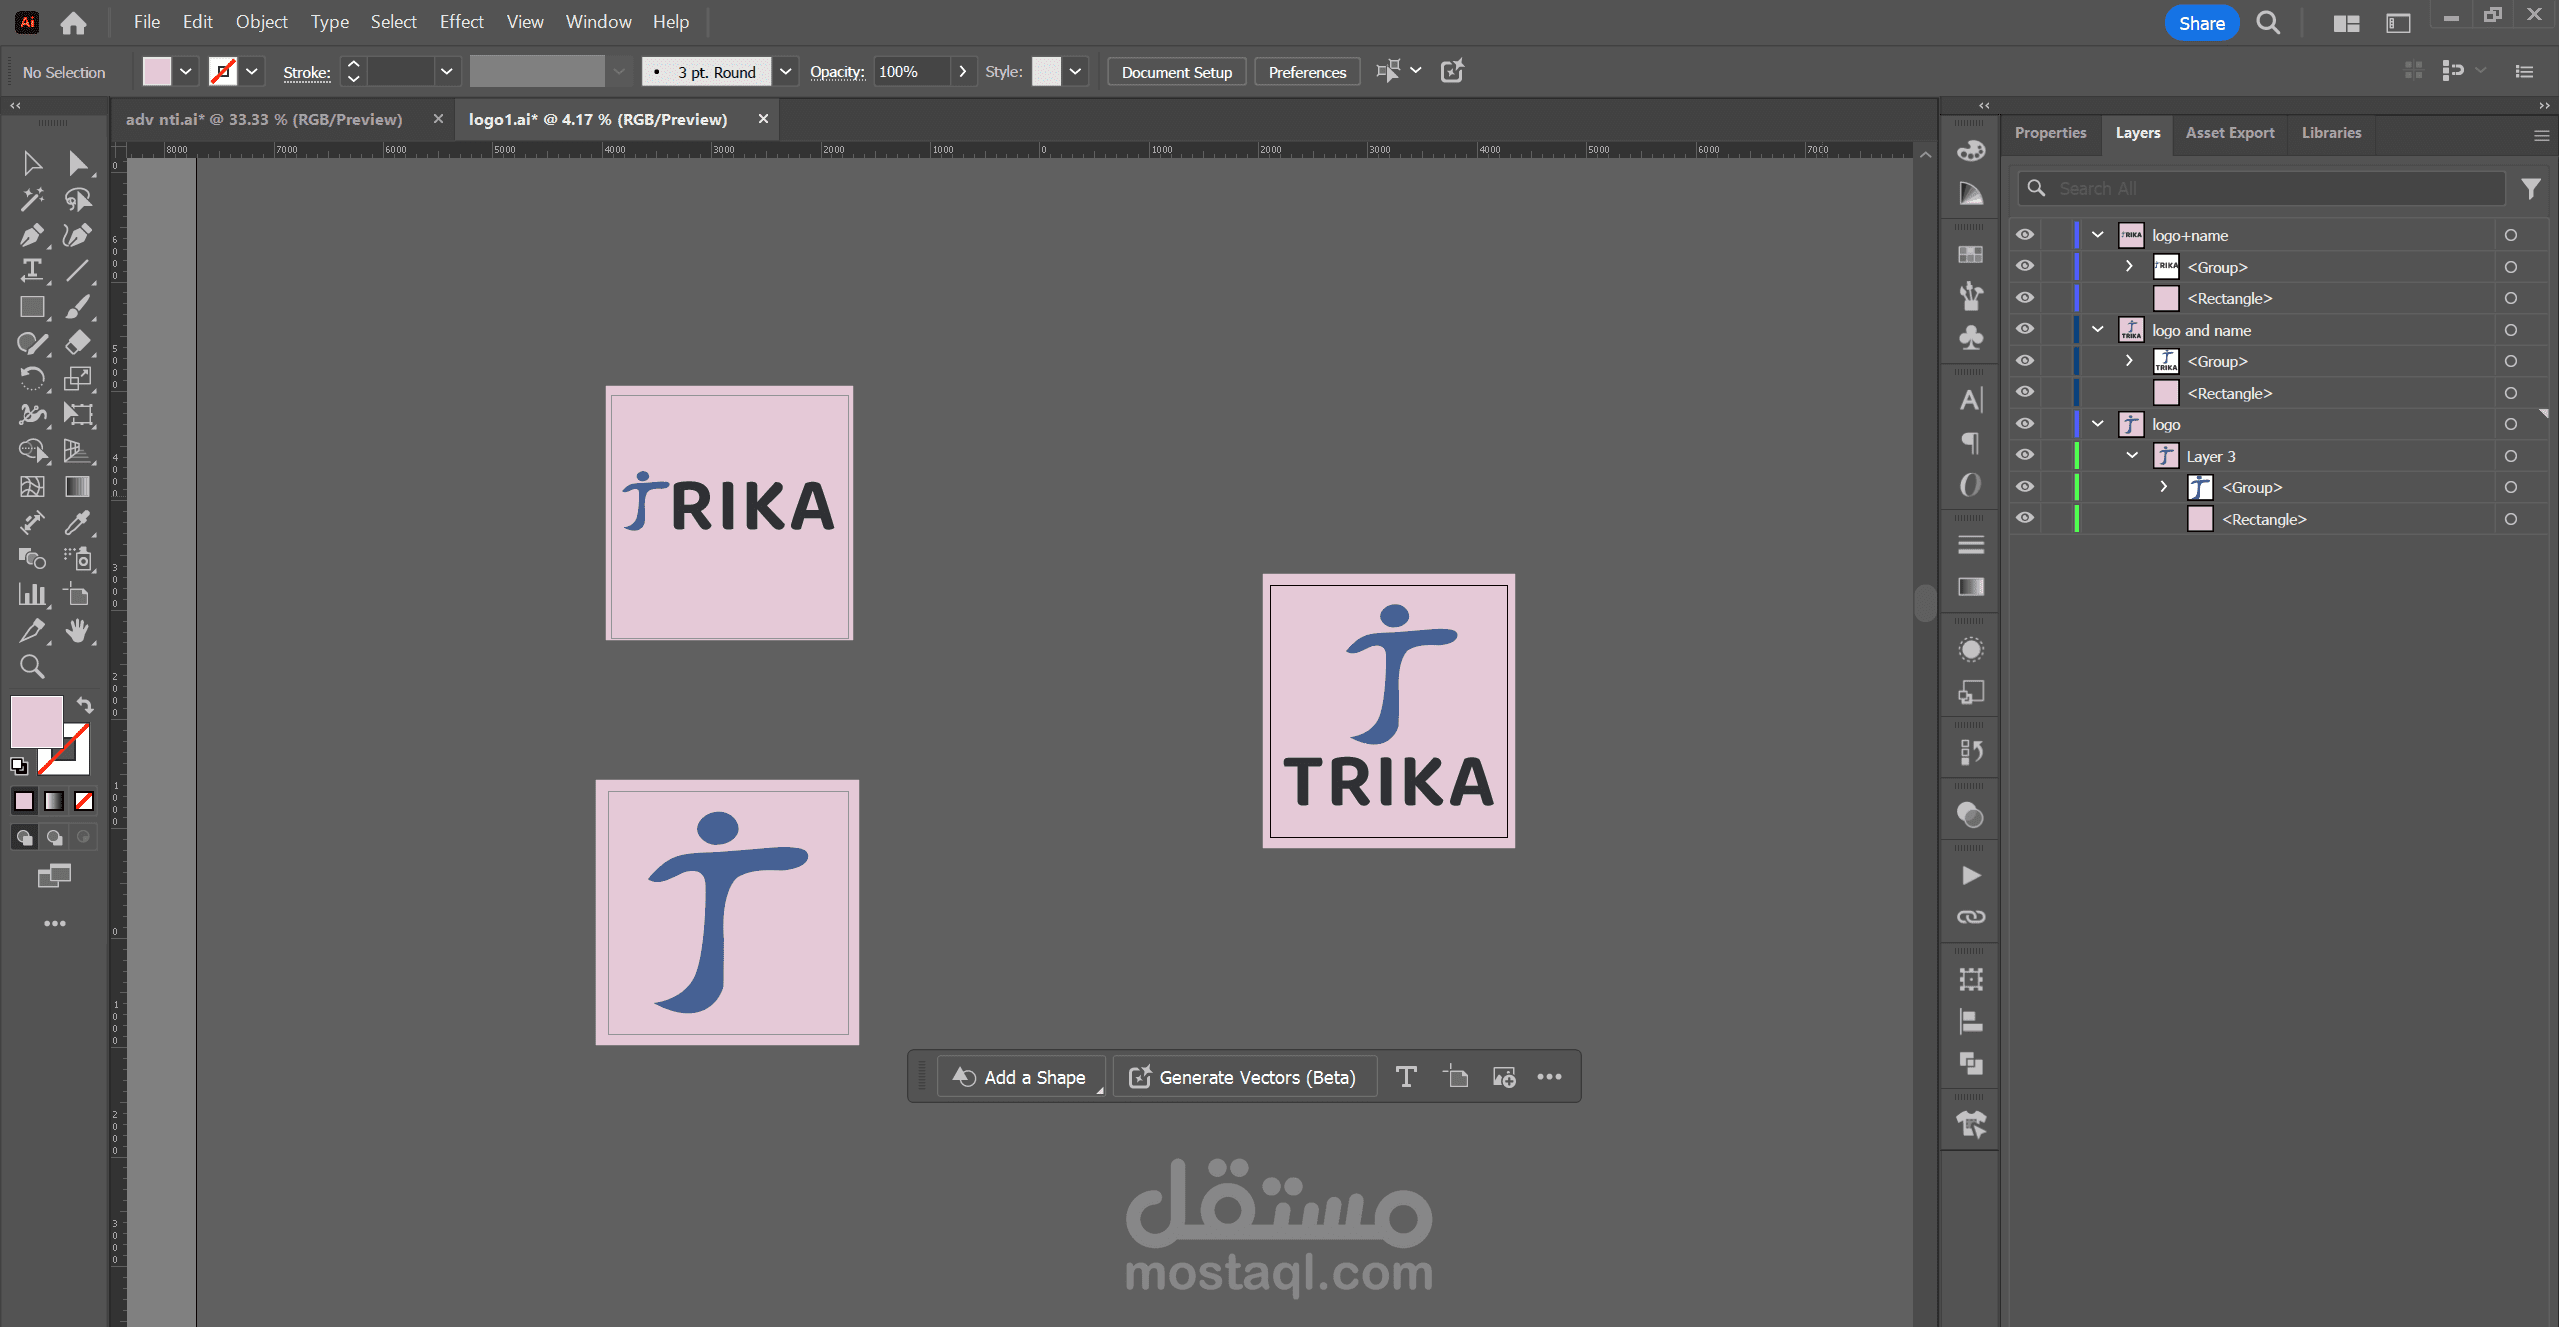This screenshot has height=1327, width=2559.
Task: Click the Document Setup button
Action: [1176, 72]
